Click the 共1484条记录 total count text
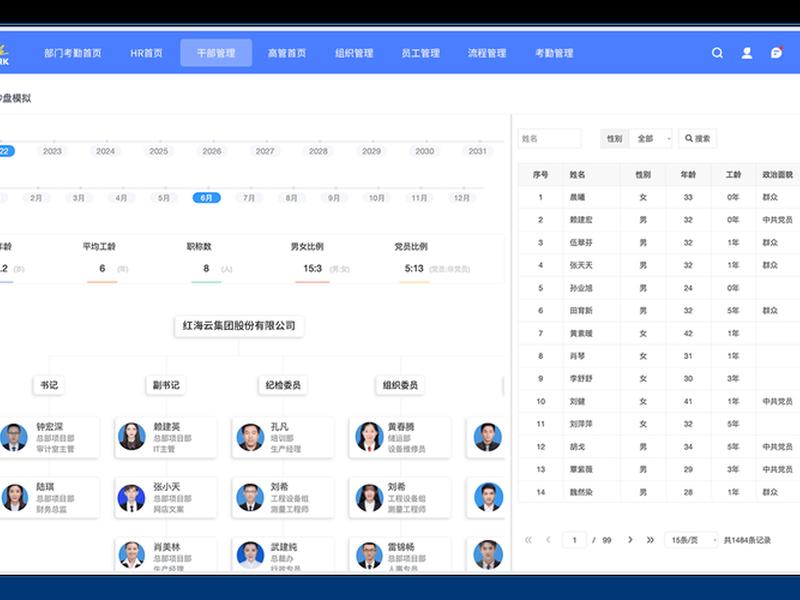 pyautogui.click(x=747, y=540)
